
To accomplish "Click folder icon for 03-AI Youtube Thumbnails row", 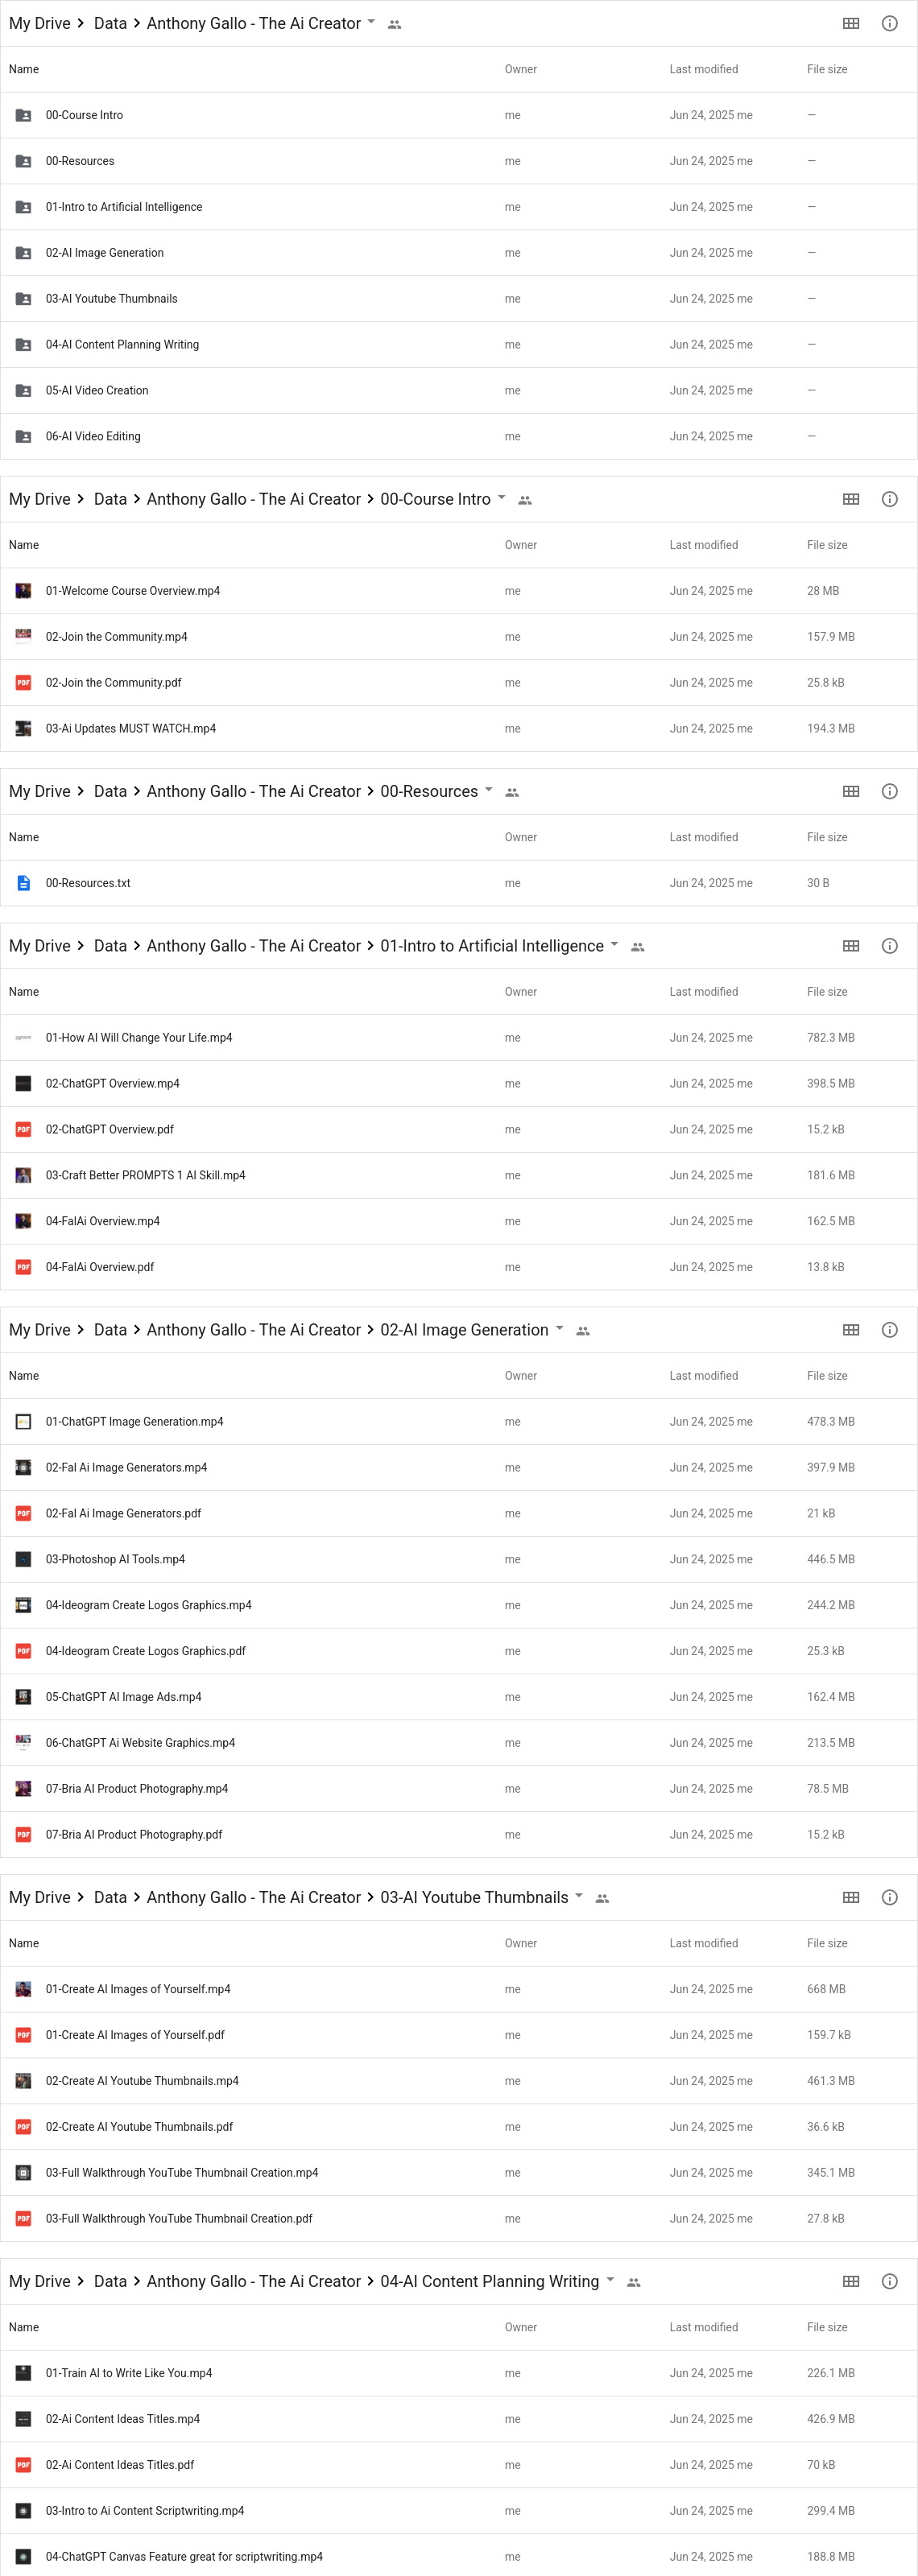I will coord(23,299).
